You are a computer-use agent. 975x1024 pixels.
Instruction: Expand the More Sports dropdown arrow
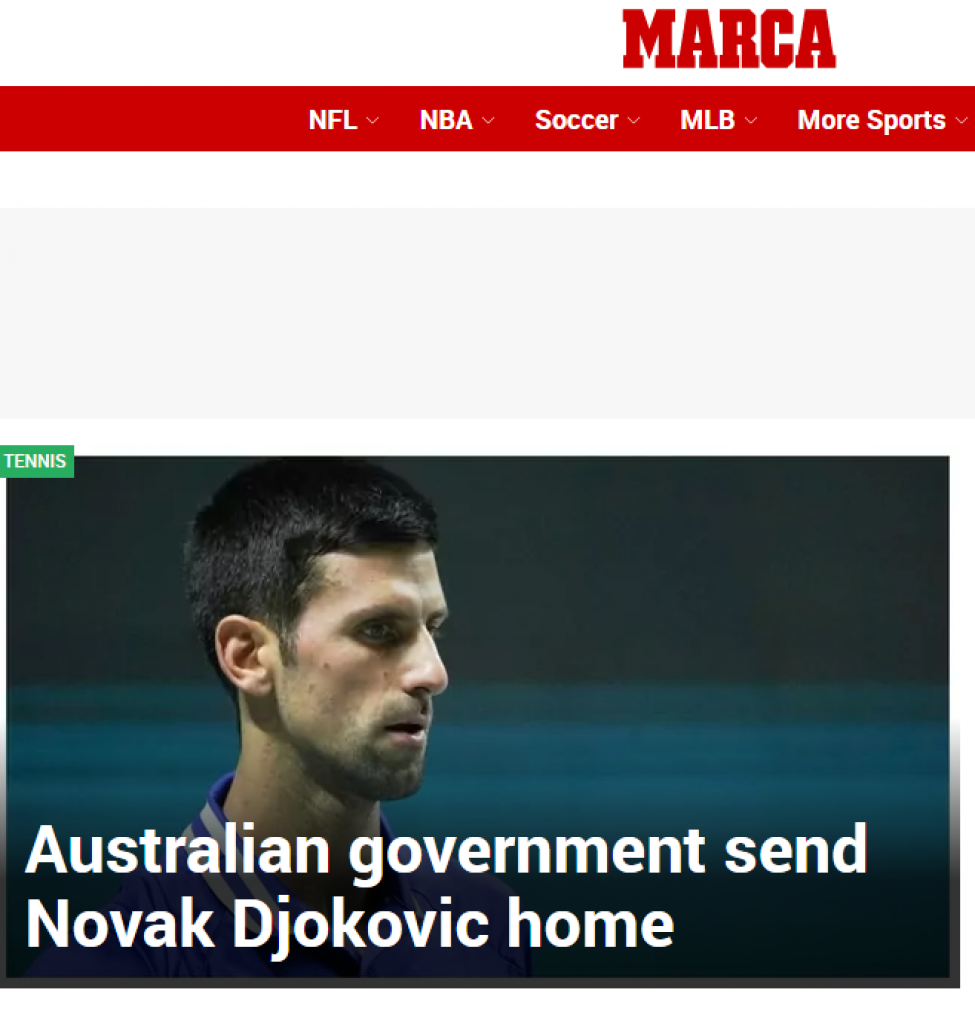click(x=961, y=121)
